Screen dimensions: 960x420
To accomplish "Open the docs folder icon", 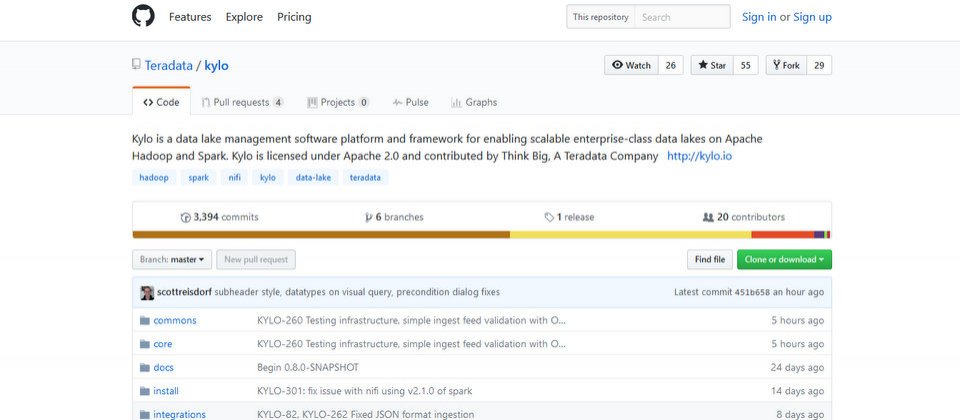I will tap(144, 367).
